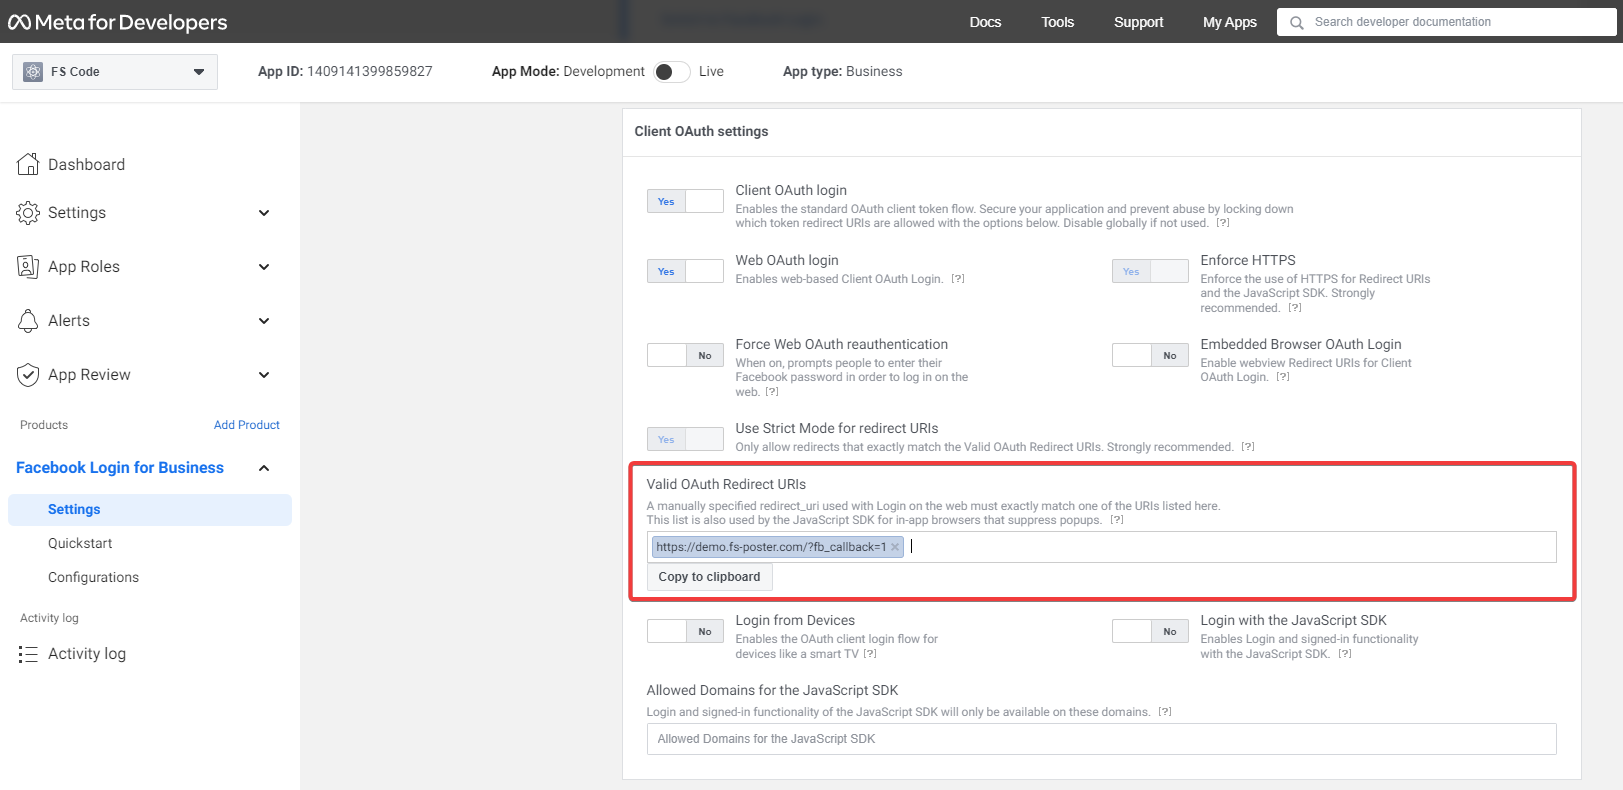
Task: Click the App Review shield icon
Action: [x=28, y=374]
